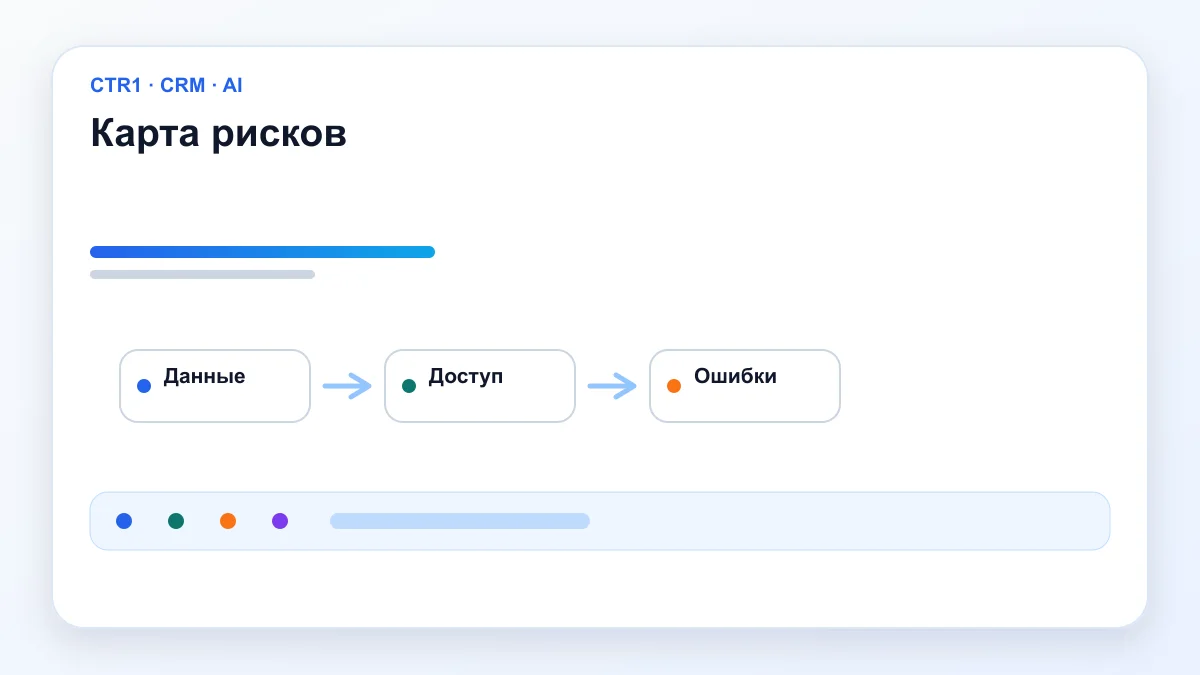Select the blue dot in bottom legend bar

[x=124, y=521]
